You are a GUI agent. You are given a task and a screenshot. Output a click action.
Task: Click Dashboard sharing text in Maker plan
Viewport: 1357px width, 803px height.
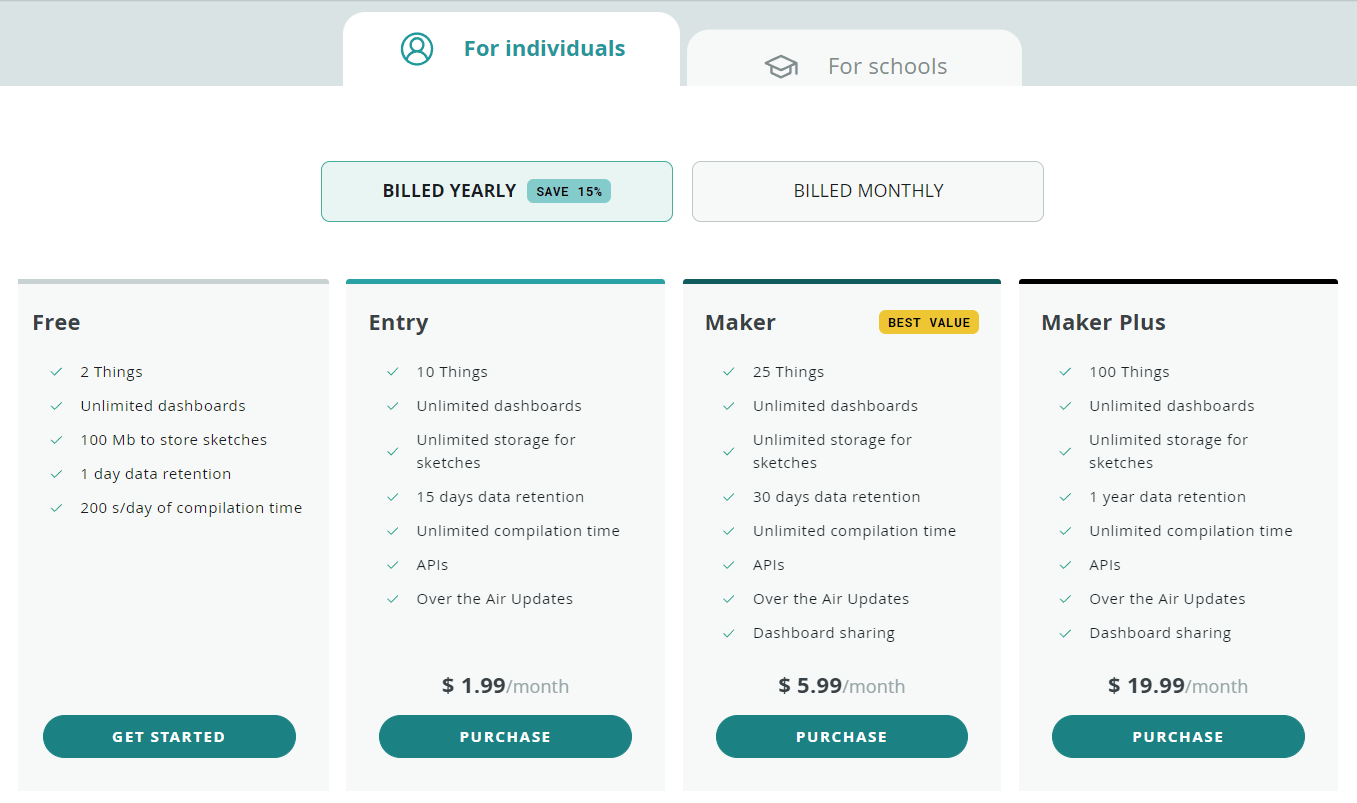824,633
